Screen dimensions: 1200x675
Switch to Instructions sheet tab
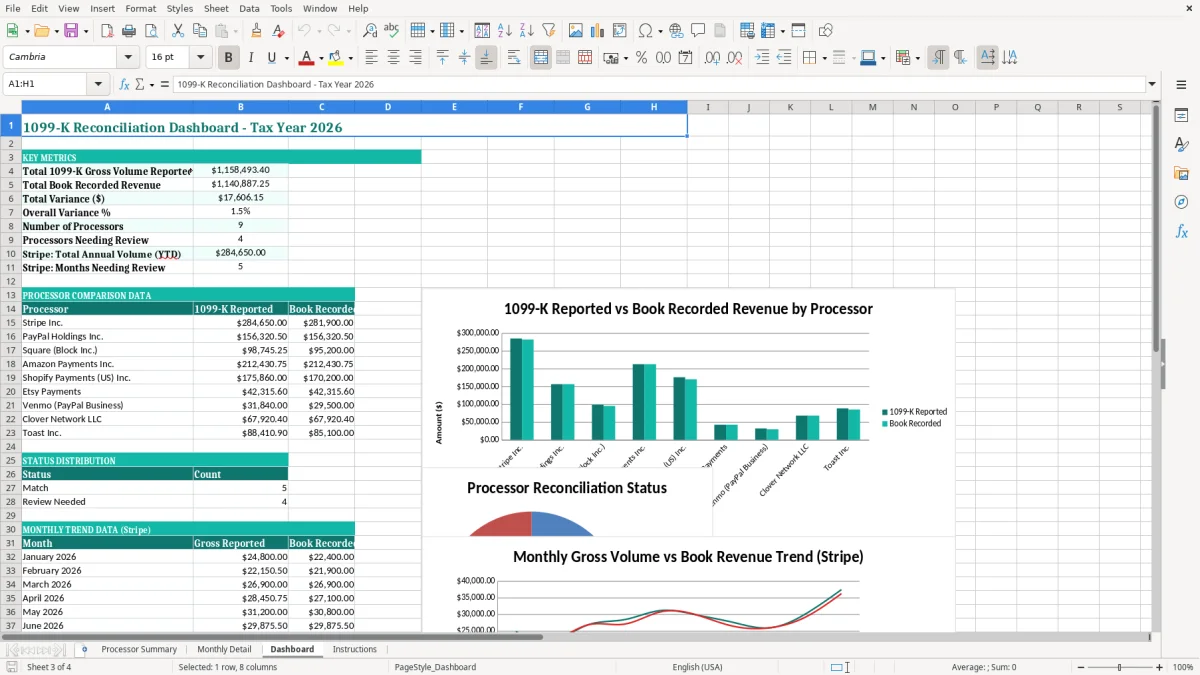[x=355, y=650]
